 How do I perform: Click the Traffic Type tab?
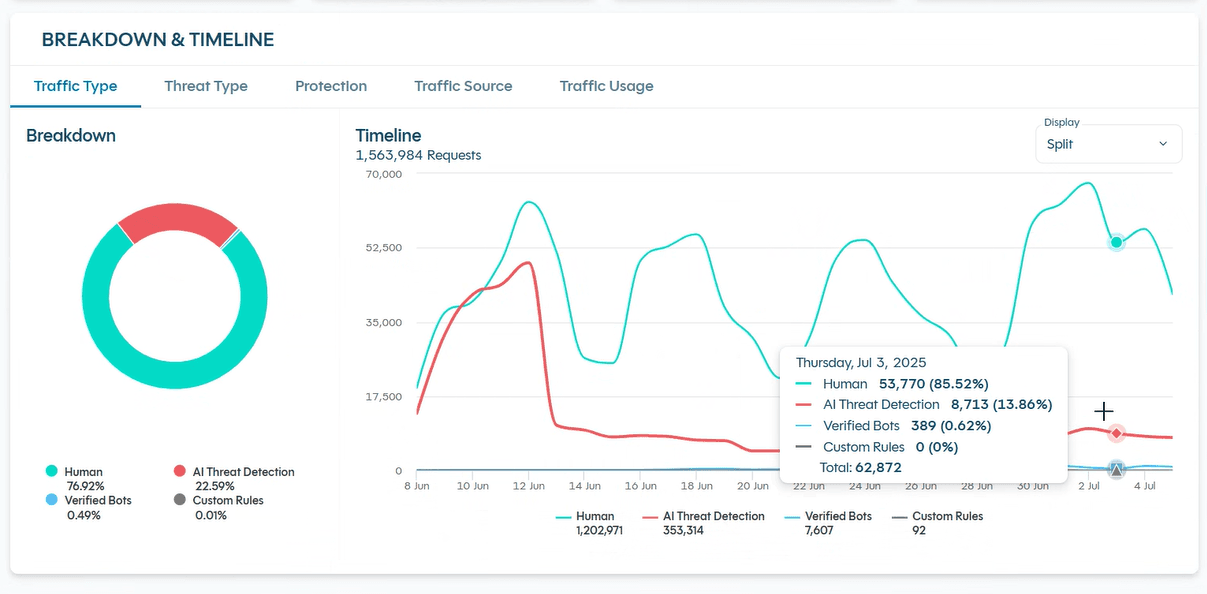coord(75,86)
